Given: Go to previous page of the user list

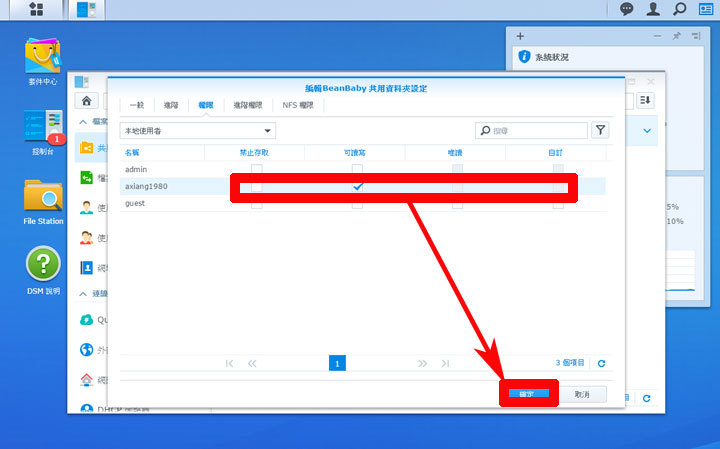Looking at the screenshot, I should [252, 364].
